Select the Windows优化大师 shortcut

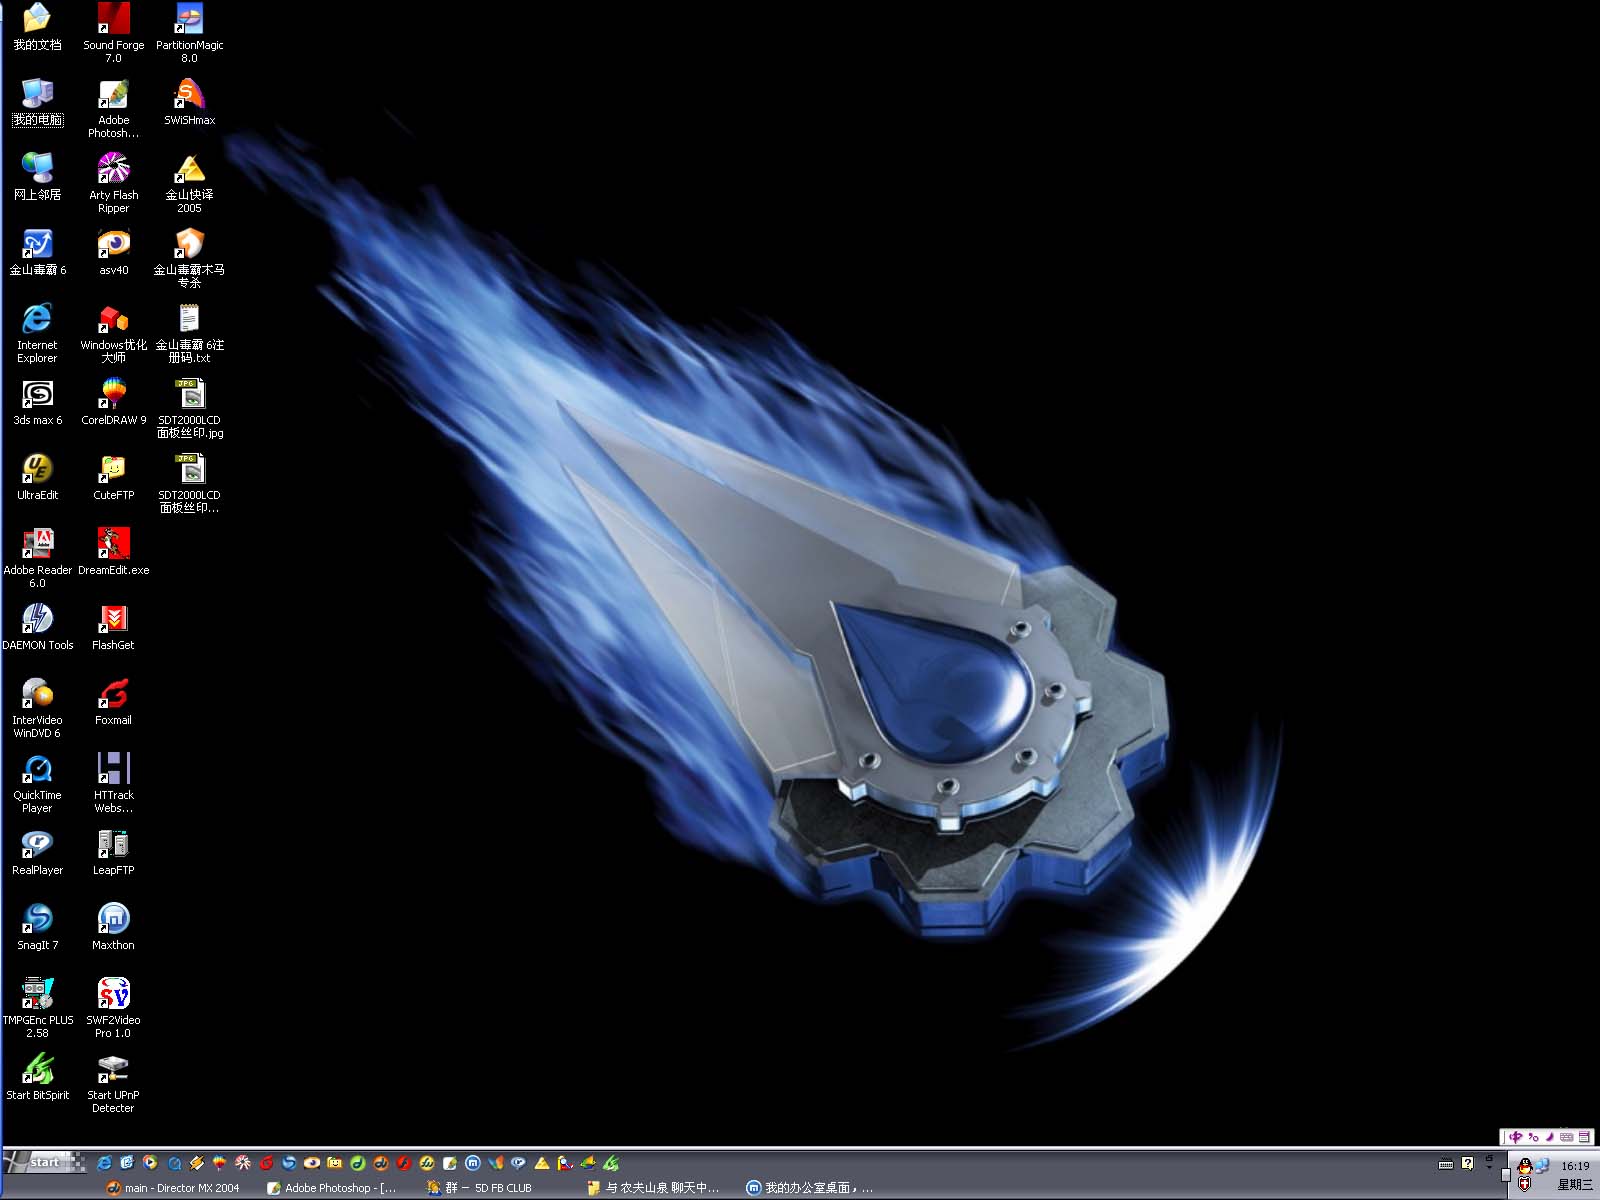tap(113, 333)
